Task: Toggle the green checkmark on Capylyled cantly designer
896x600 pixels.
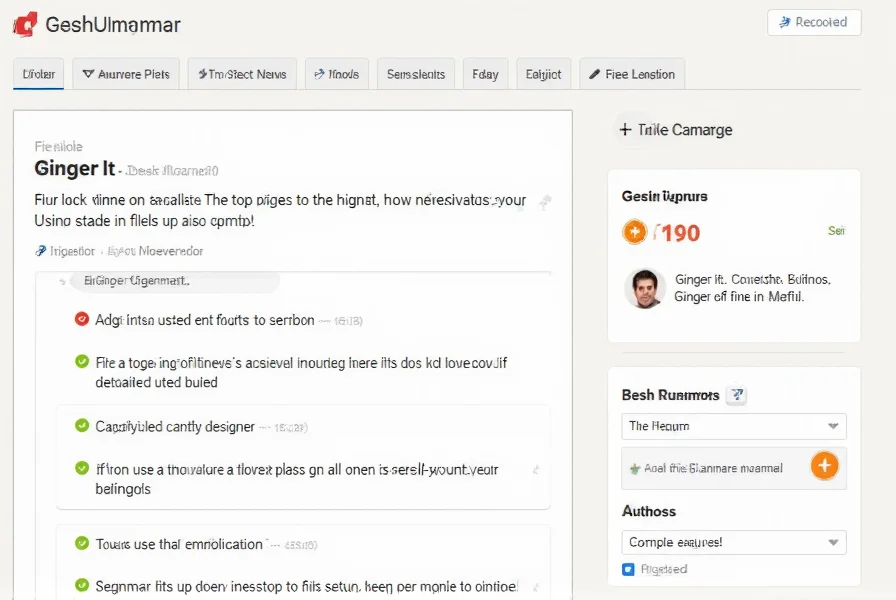Action: (82, 426)
